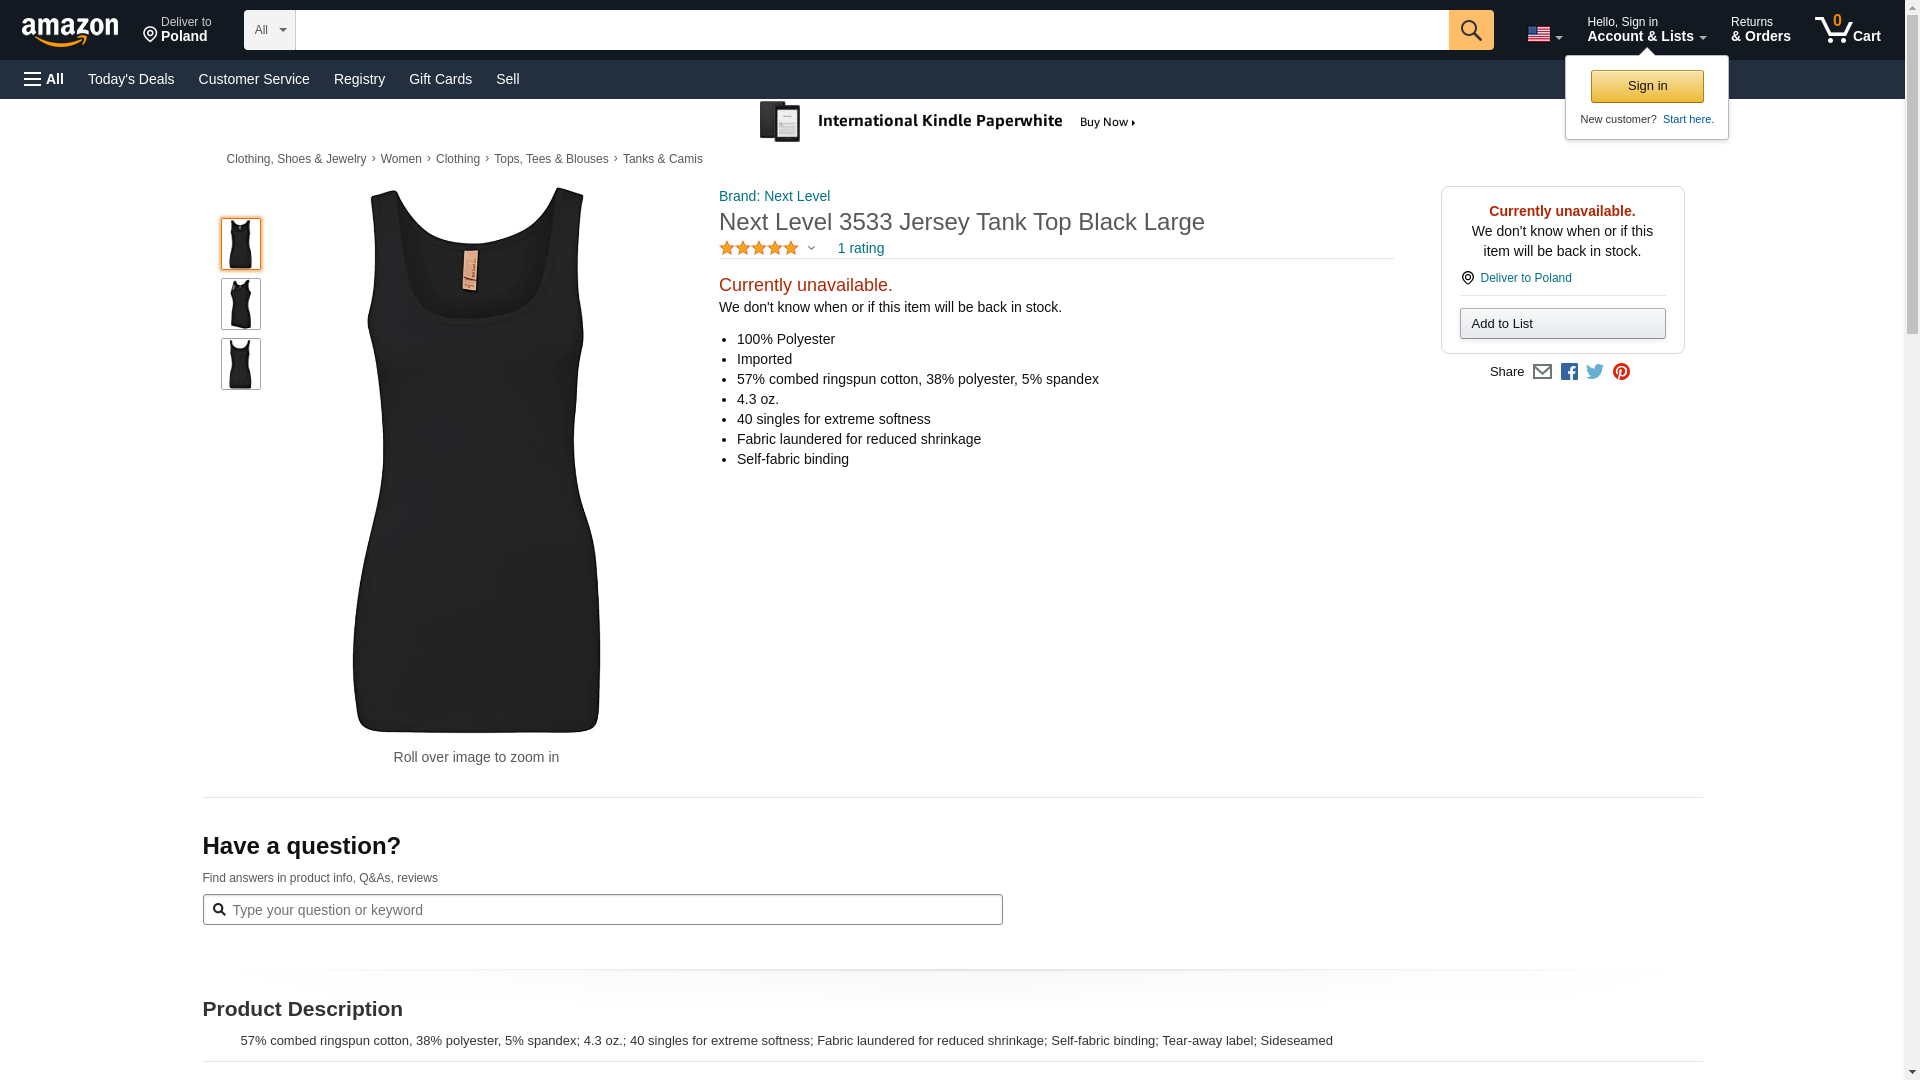Viewport: 1920px width, 1080px height.
Task: Go to Customer Service
Action: tap(254, 79)
